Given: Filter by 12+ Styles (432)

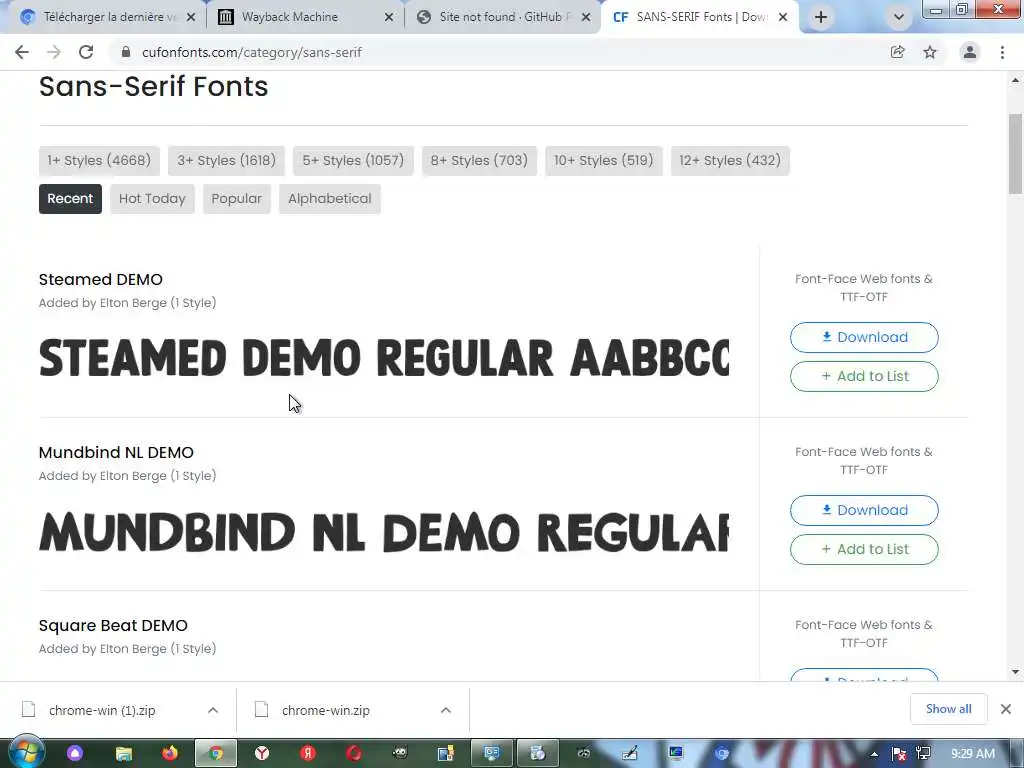Looking at the screenshot, I should (x=730, y=161).
